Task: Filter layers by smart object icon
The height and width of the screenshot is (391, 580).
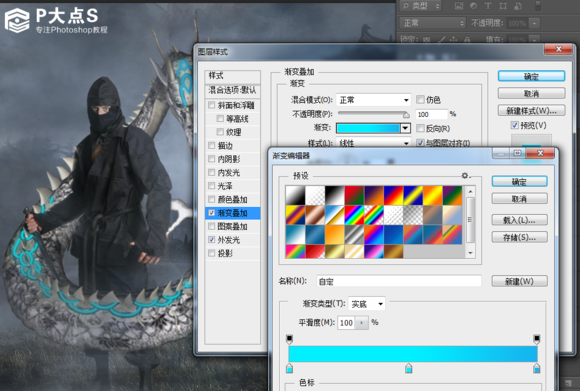Action: click(x=517, y=6)
